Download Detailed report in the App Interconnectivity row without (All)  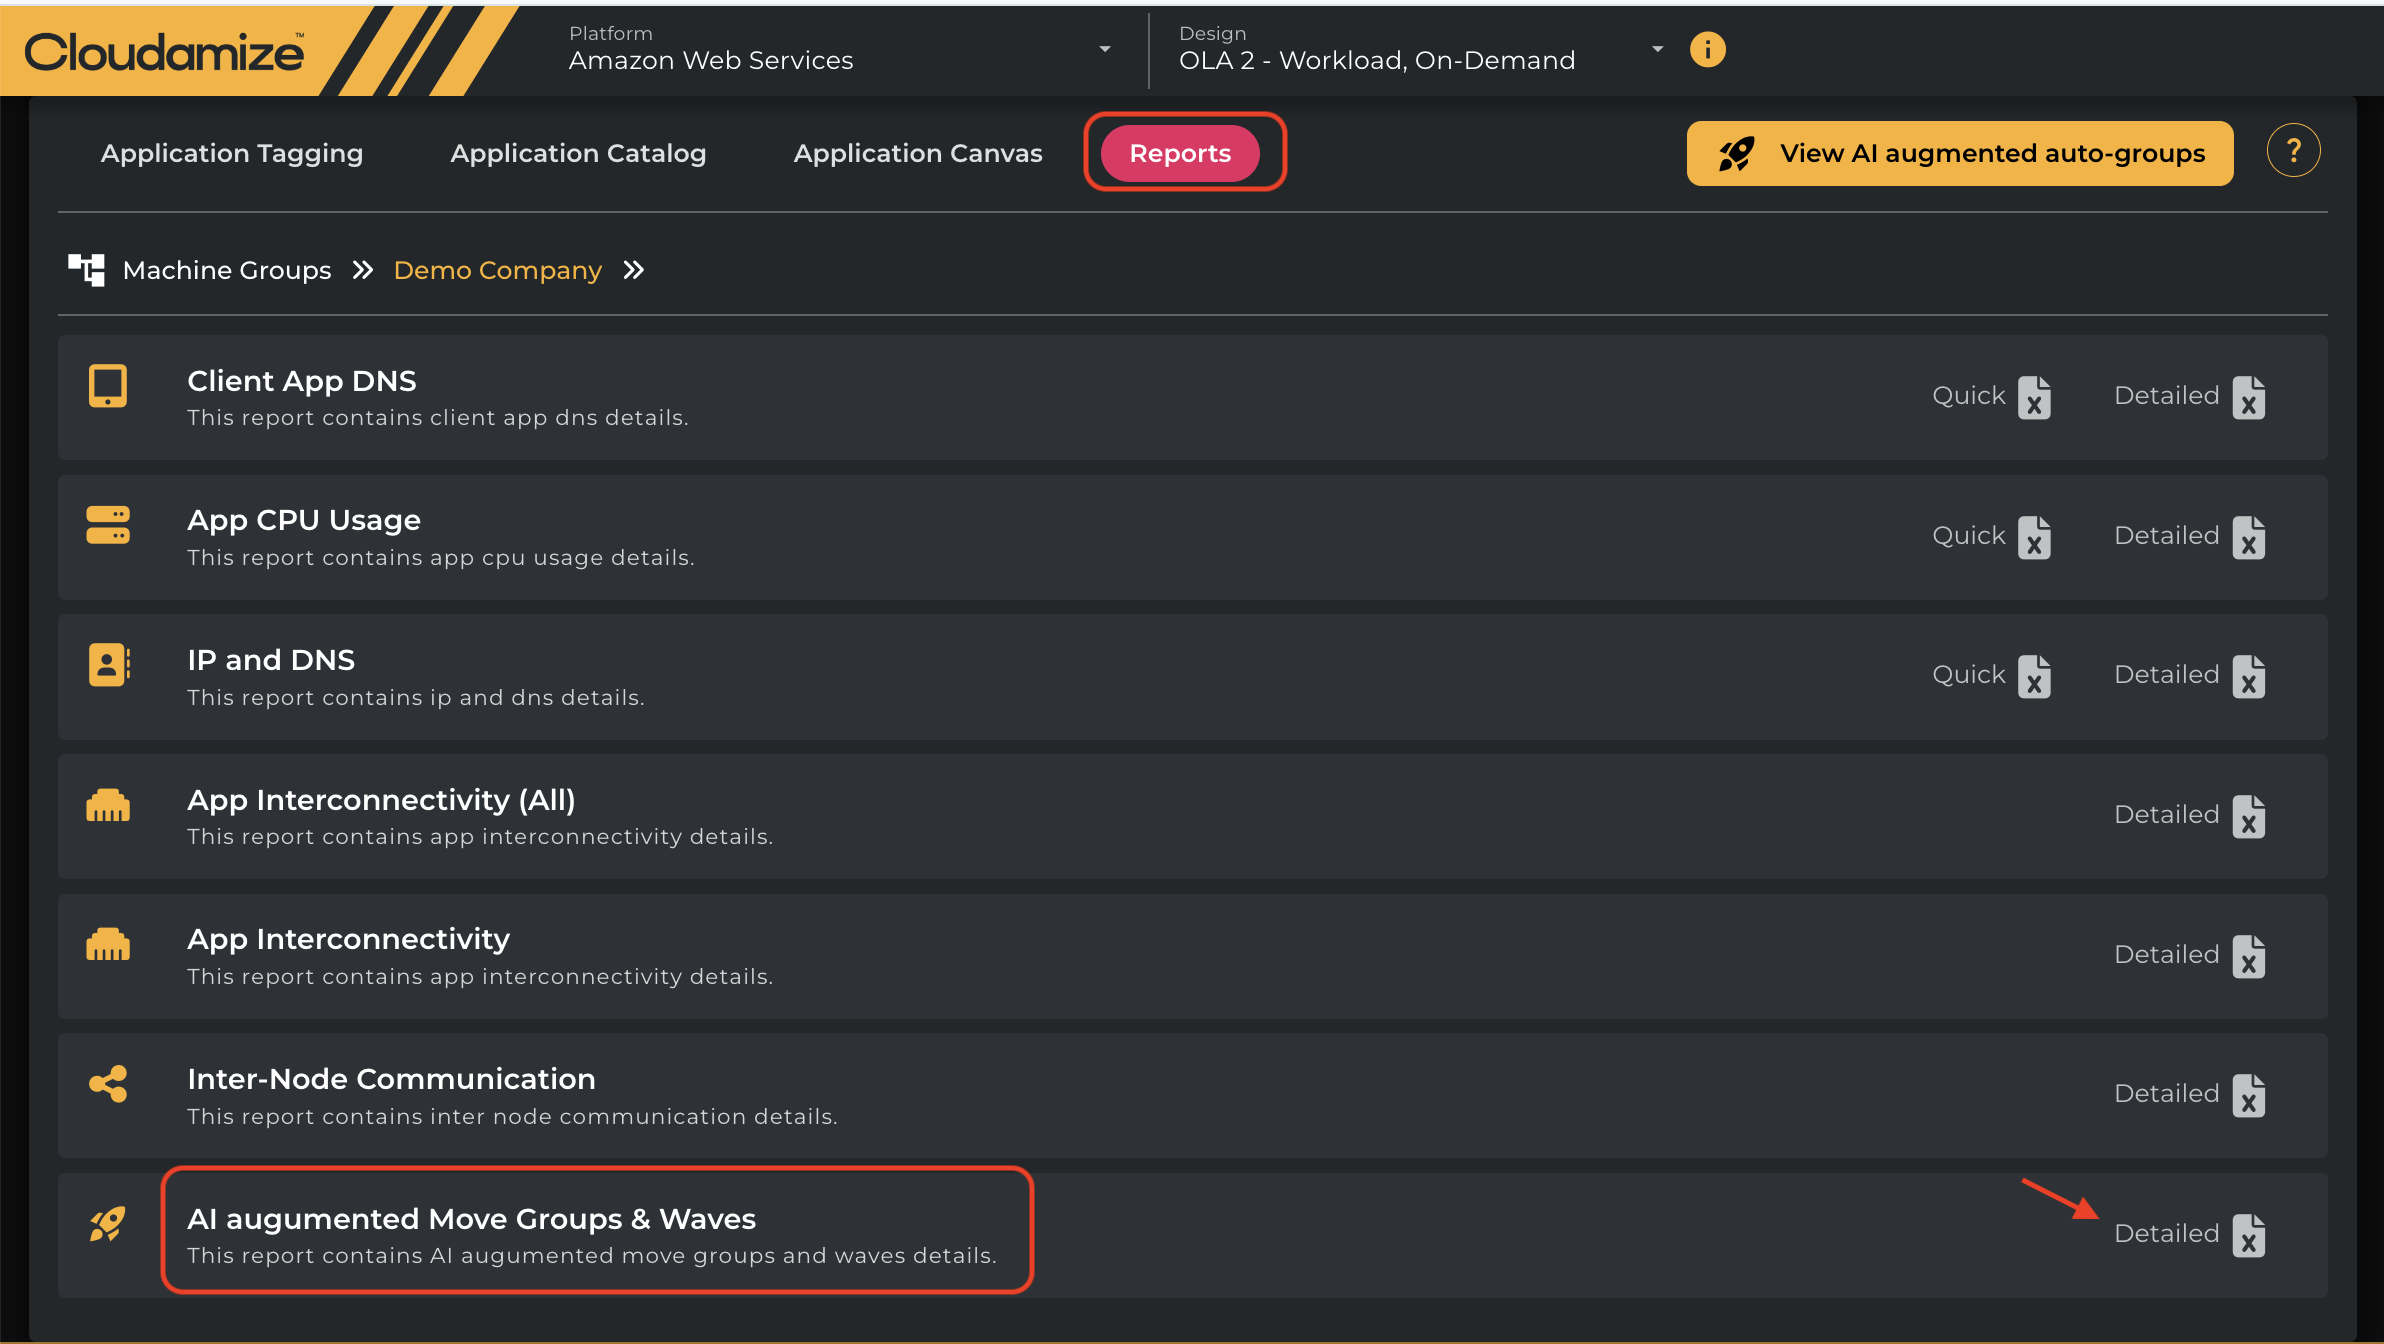point(2166,955)
